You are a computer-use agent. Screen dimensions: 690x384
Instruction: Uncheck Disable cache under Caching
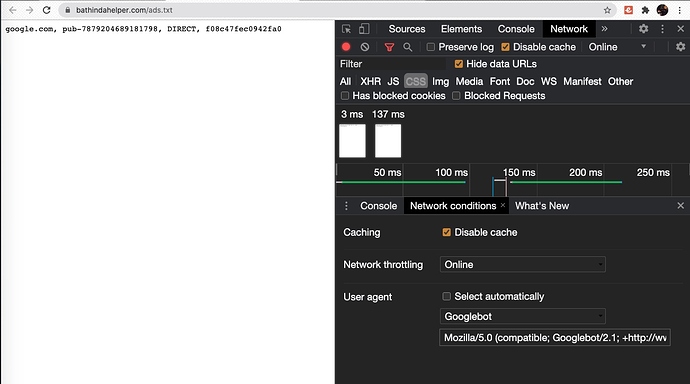[446, 232]
